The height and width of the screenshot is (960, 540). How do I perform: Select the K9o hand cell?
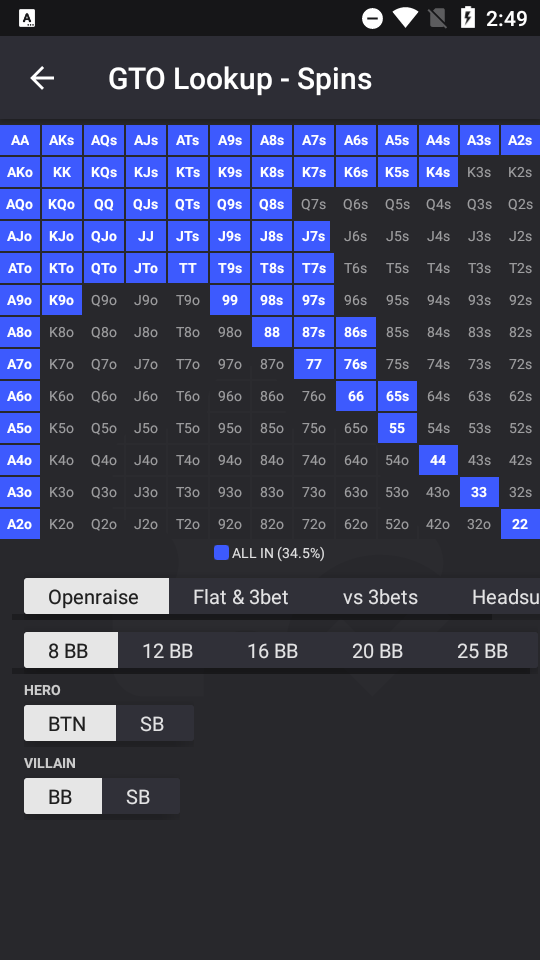pyautogui.click(x=62, y=300)
